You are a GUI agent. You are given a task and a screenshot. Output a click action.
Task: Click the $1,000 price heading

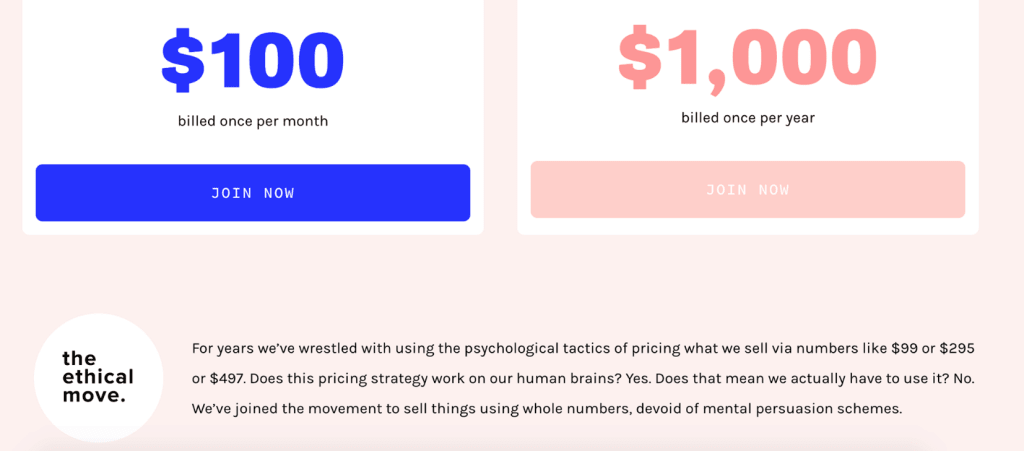[x=748, y=57]
